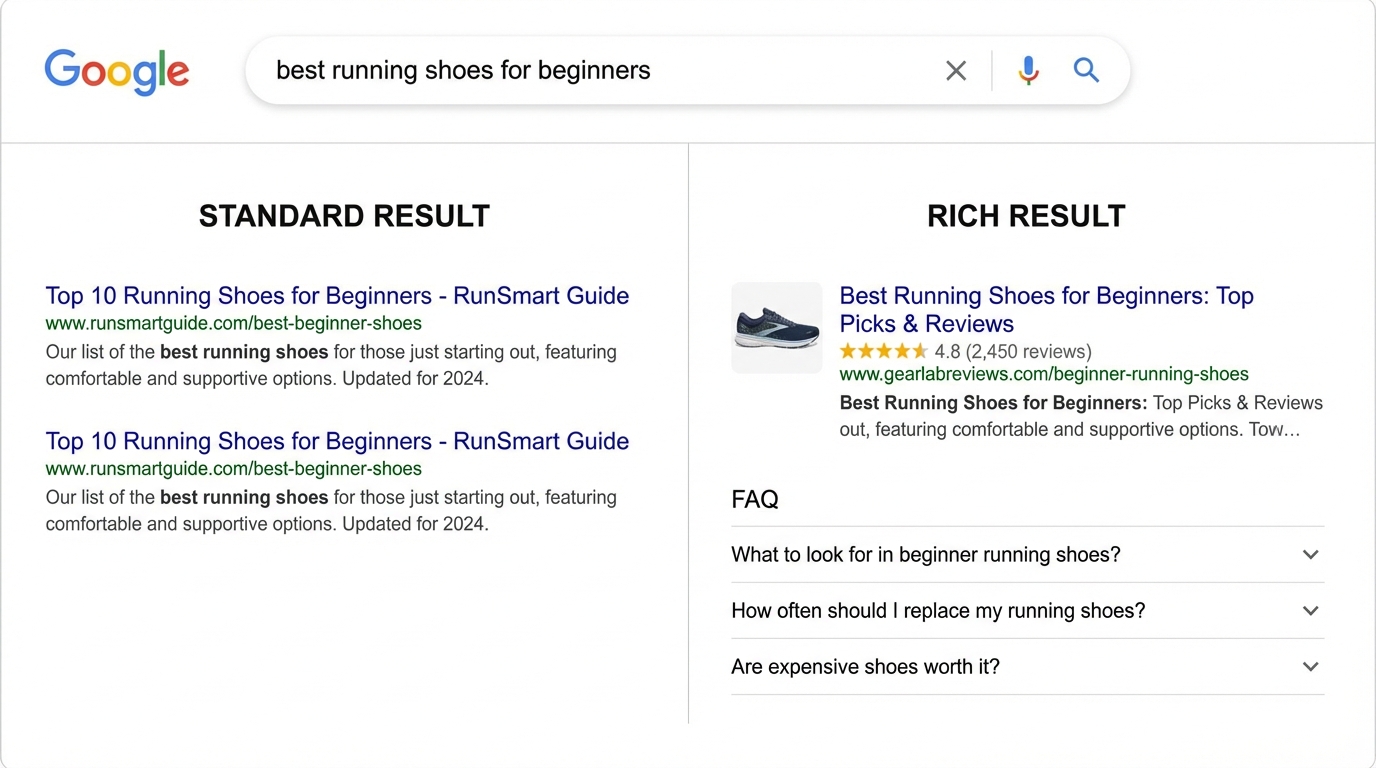1376x768 pixels.
Task: Click the reviews count showing 2,450 reviews
Action: (x=1026, y=351)
